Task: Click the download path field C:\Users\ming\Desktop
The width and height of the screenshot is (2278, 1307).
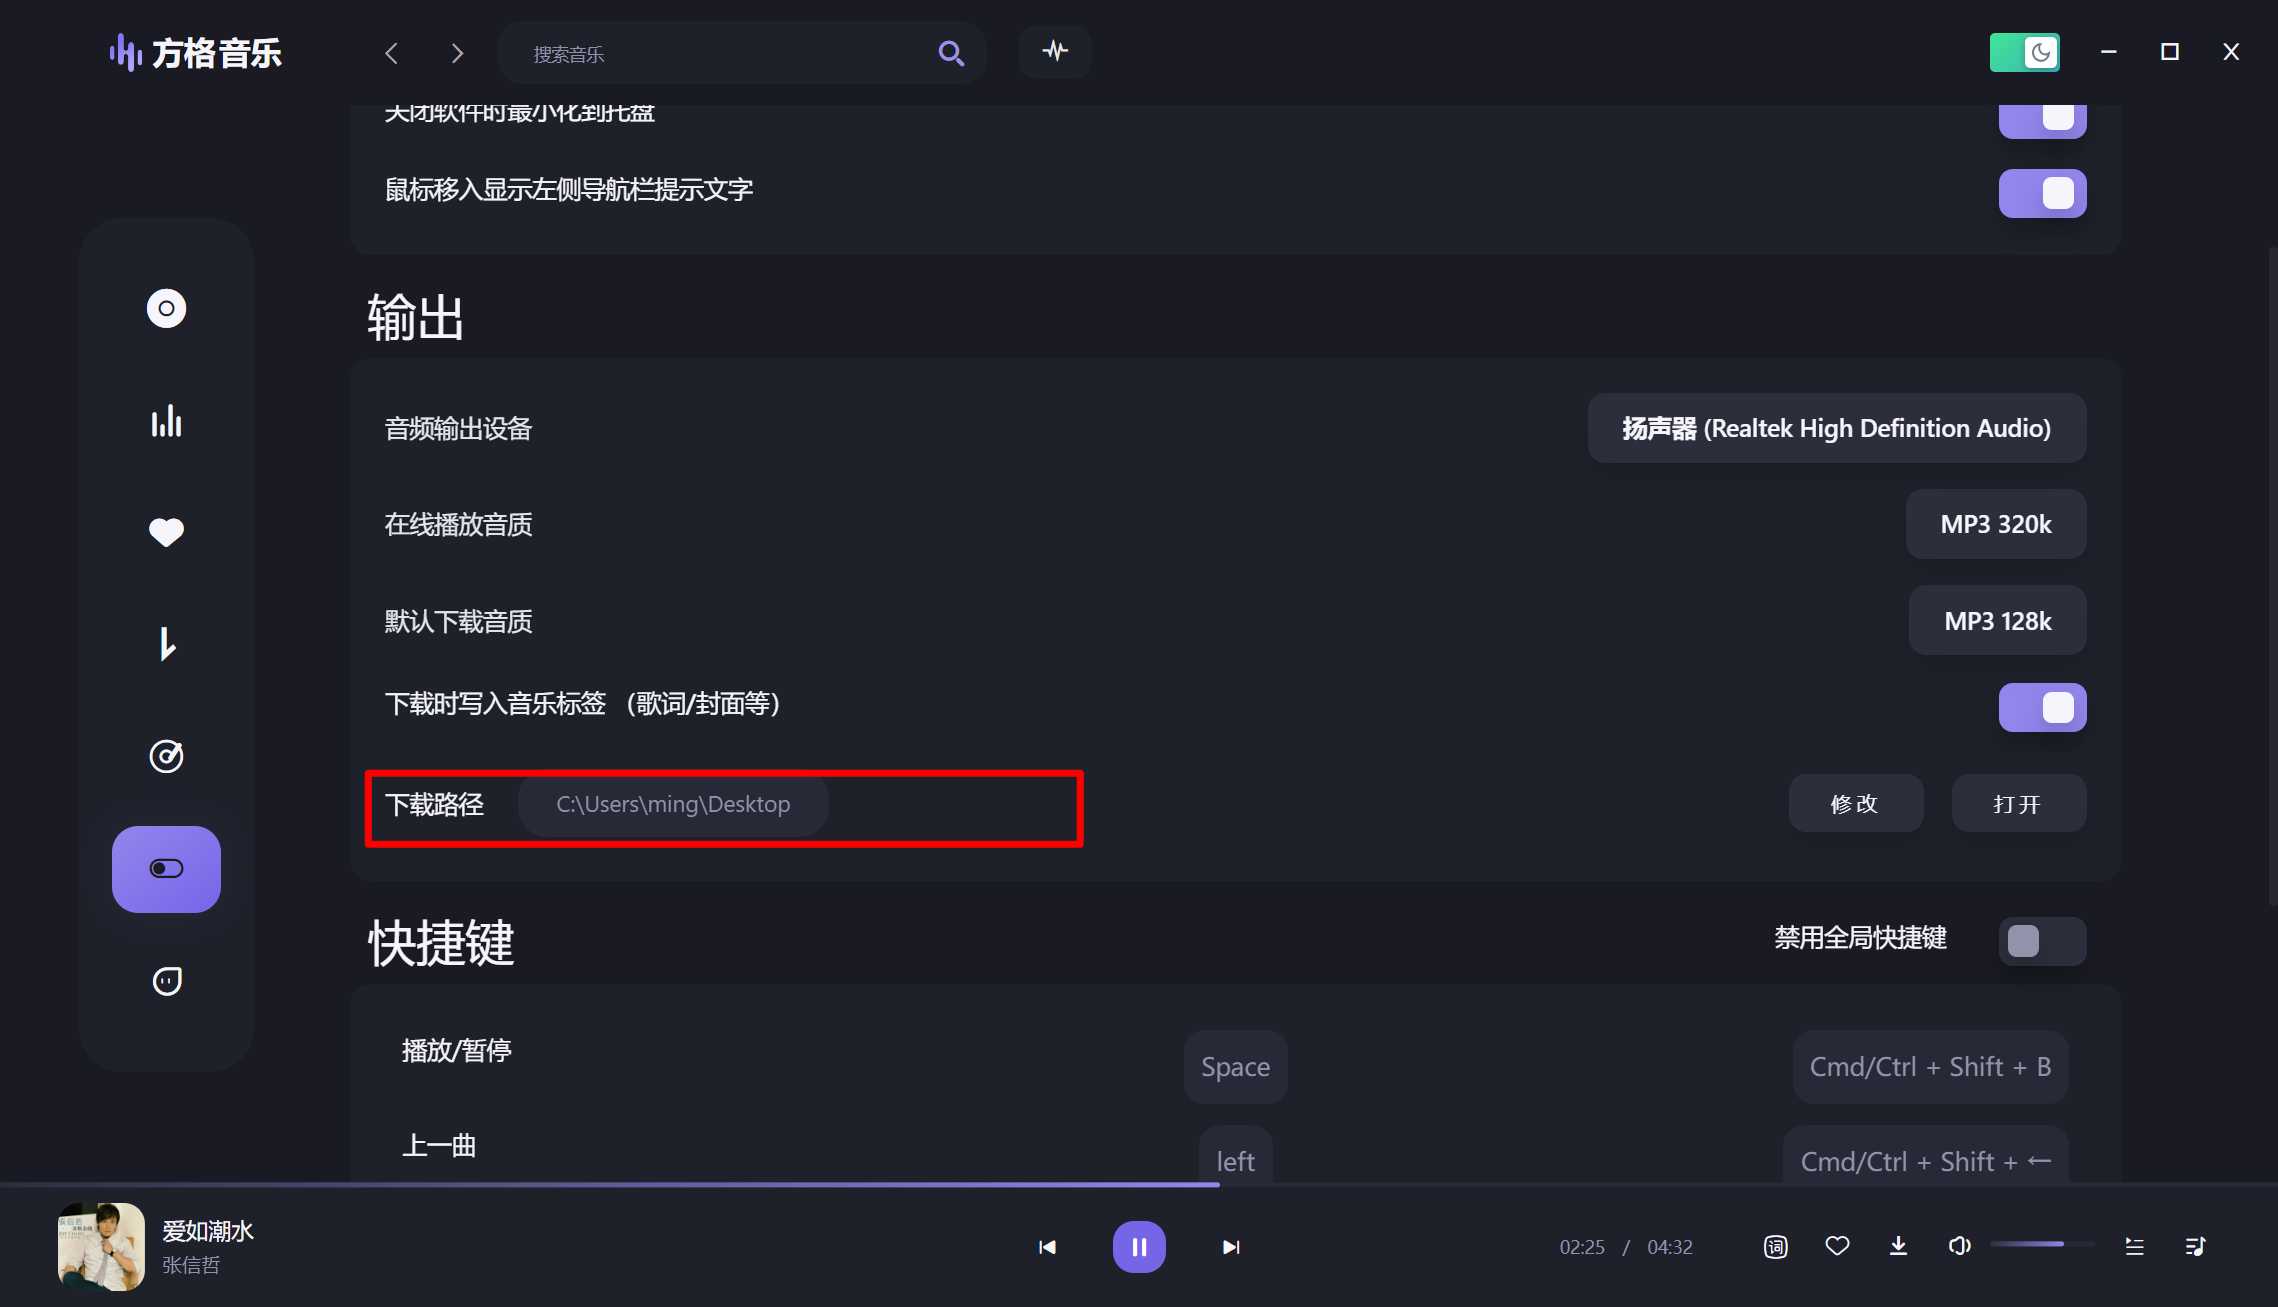Action: [673, 804]
